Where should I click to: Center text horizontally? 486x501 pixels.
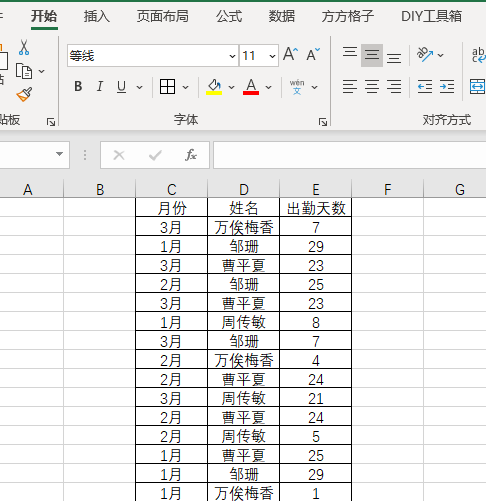point(372,87)
